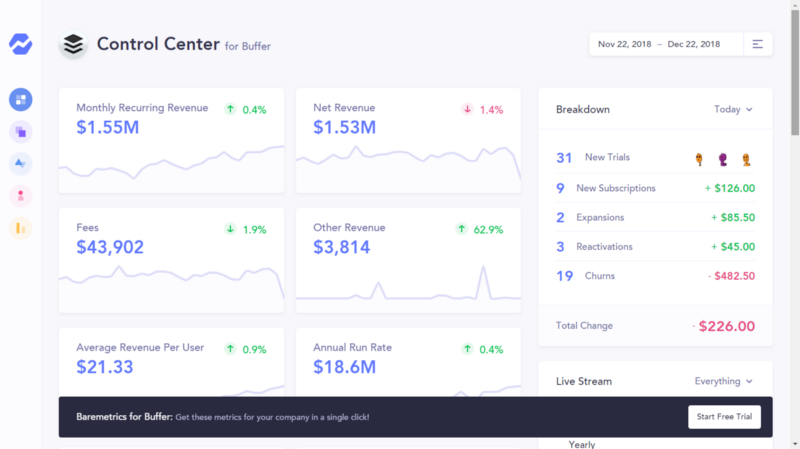This screenshot has height=449, width=800.
Task: Click the + $126.00 new subscriptions amount
Action: point(730,188)
